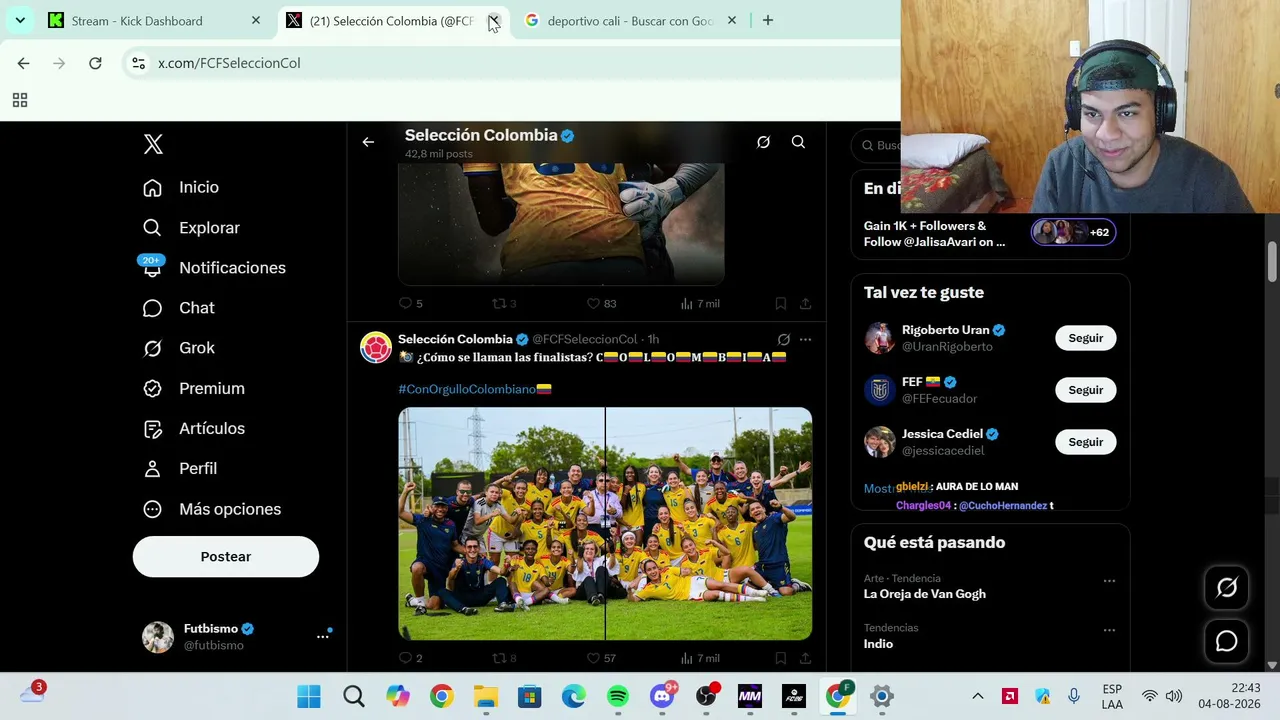
Task: Reply to the post with 2 comments
Action: click(x=411, y=658)
